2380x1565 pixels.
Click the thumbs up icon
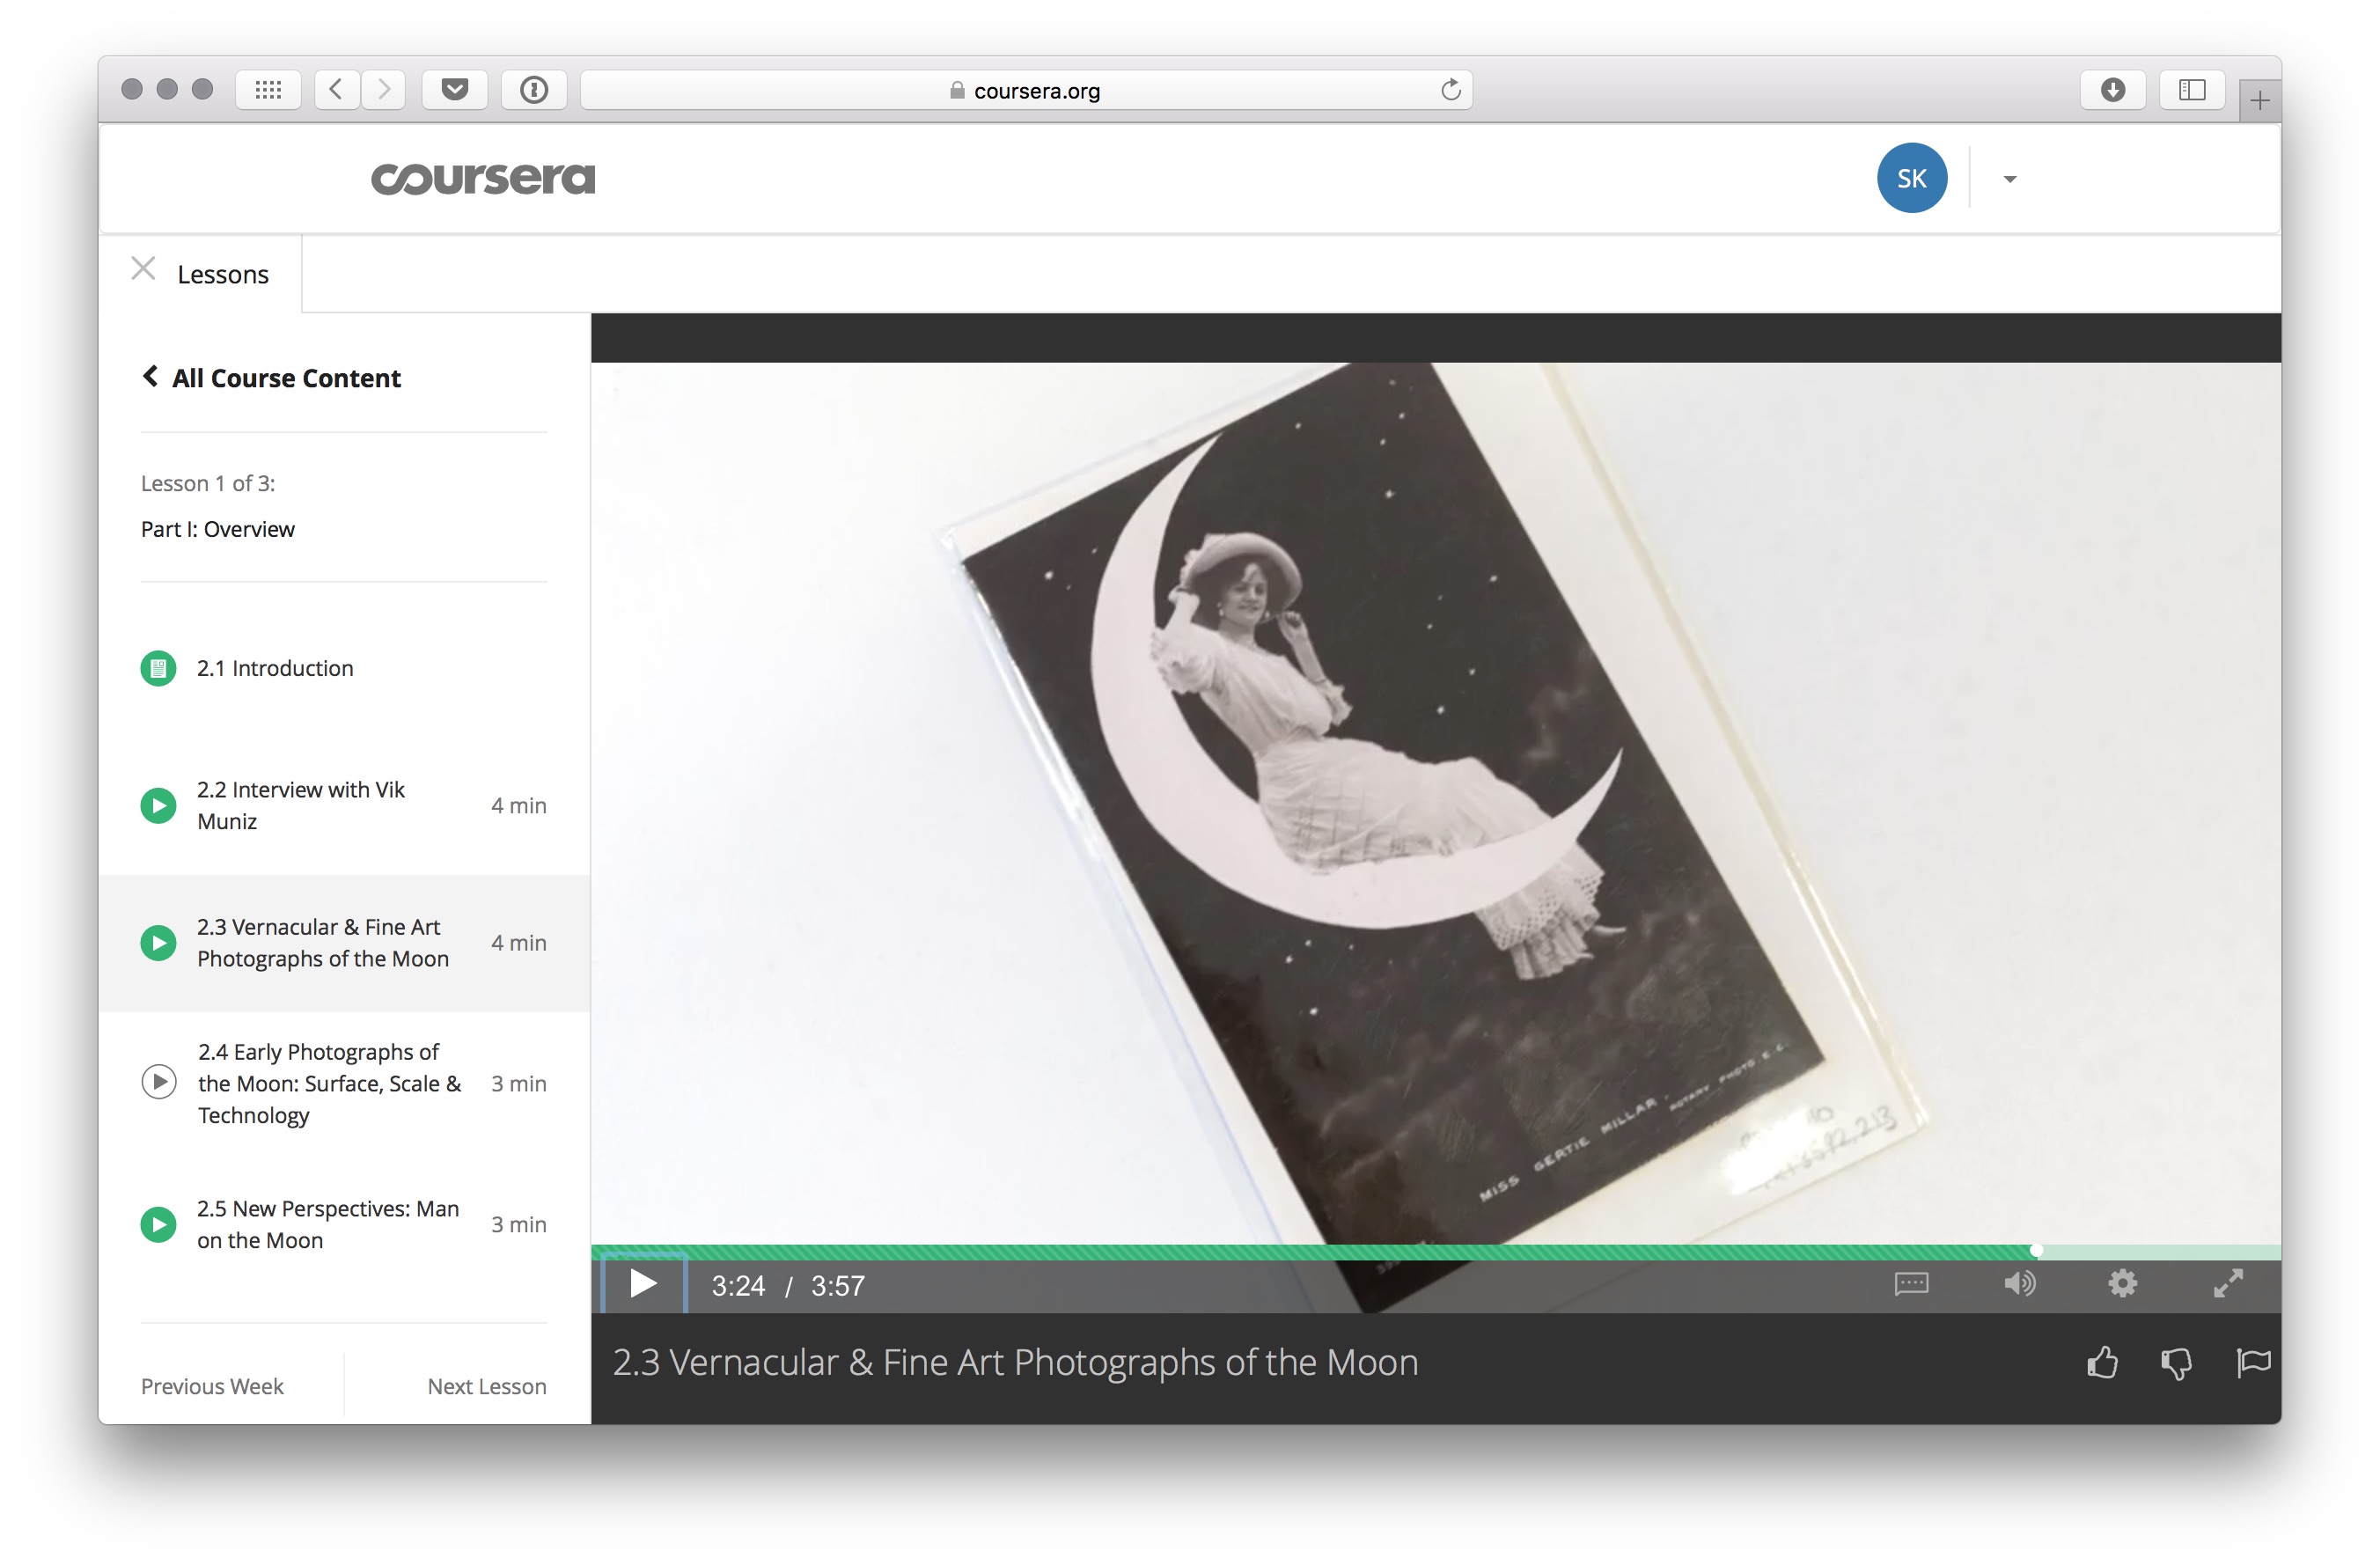point(2105,1361)
